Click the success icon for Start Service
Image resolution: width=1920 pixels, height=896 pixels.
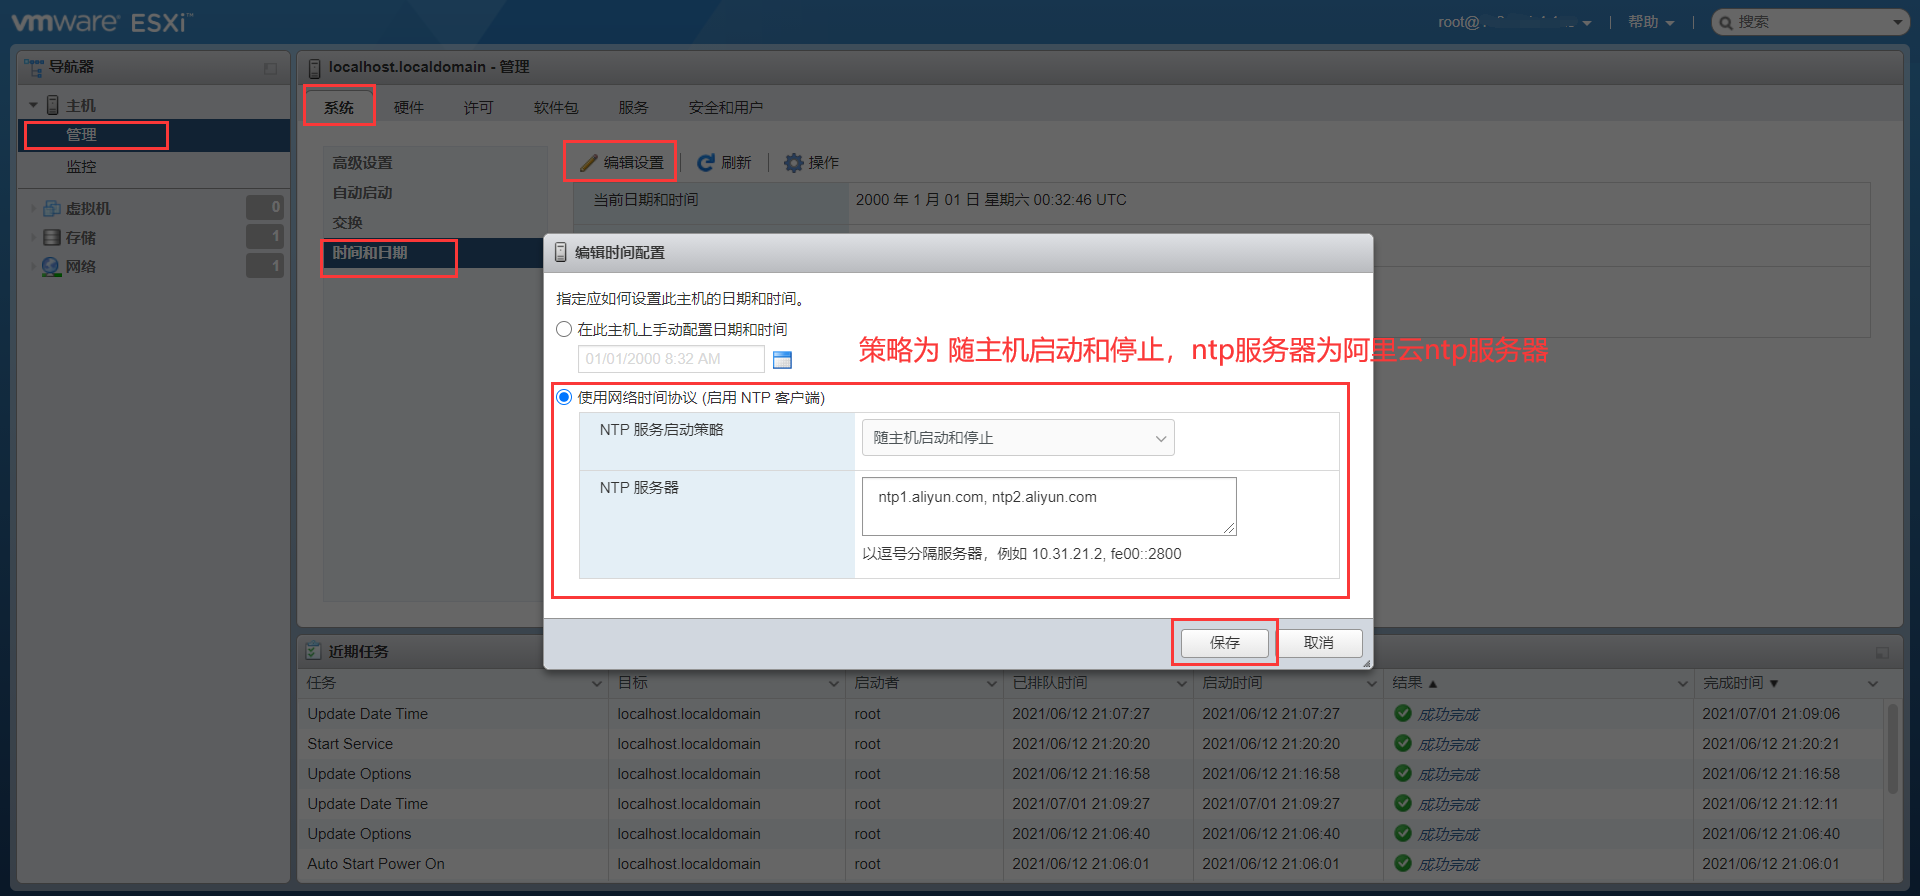click(x=1403, y=743)
